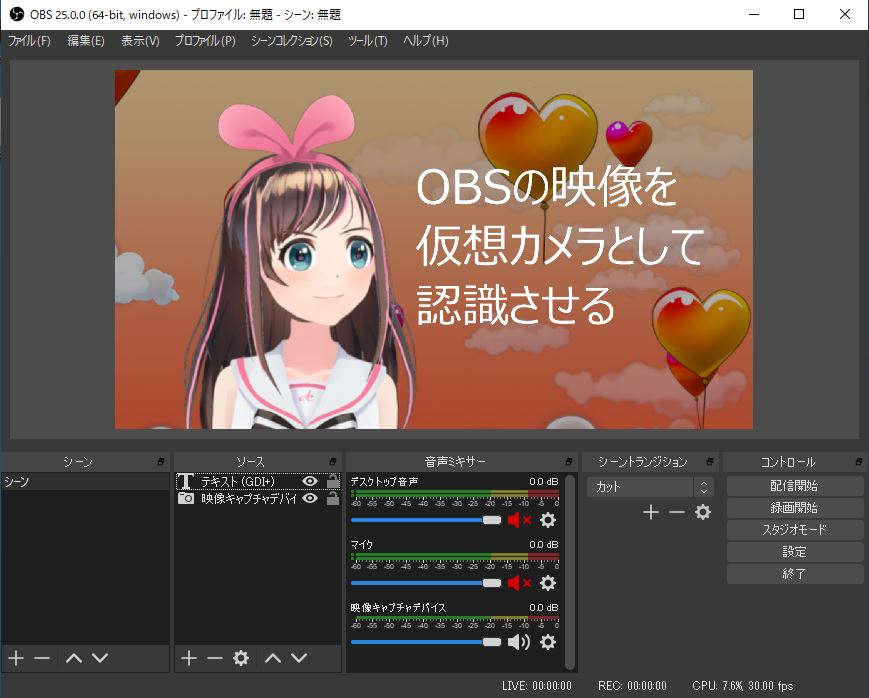Move source up in ソース list
This screenshot has height=698, width=869.
click(x=273, y=658)
